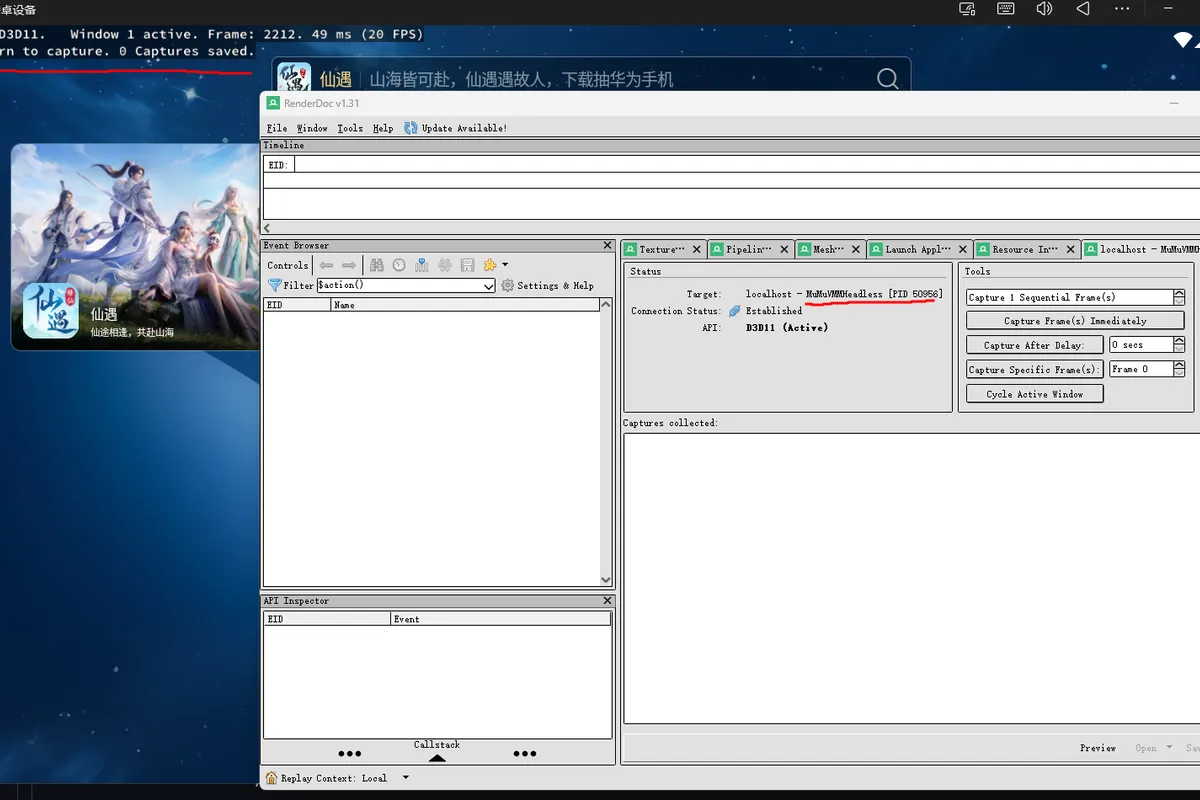Open the Tools menu in RenderDoc
Viewport: 1200px width, 800px height.
350,128
